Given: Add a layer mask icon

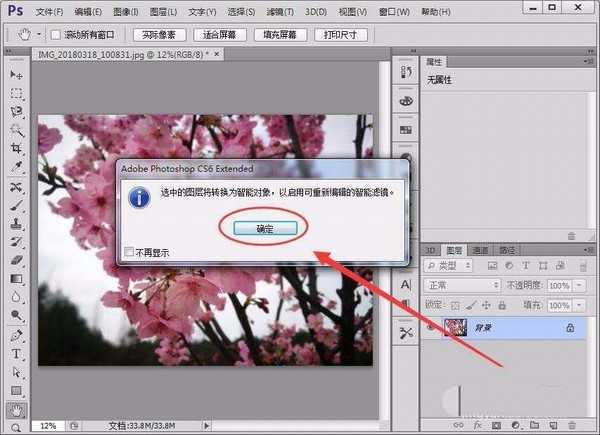Looking at the screenshot, I should (496, 425).
